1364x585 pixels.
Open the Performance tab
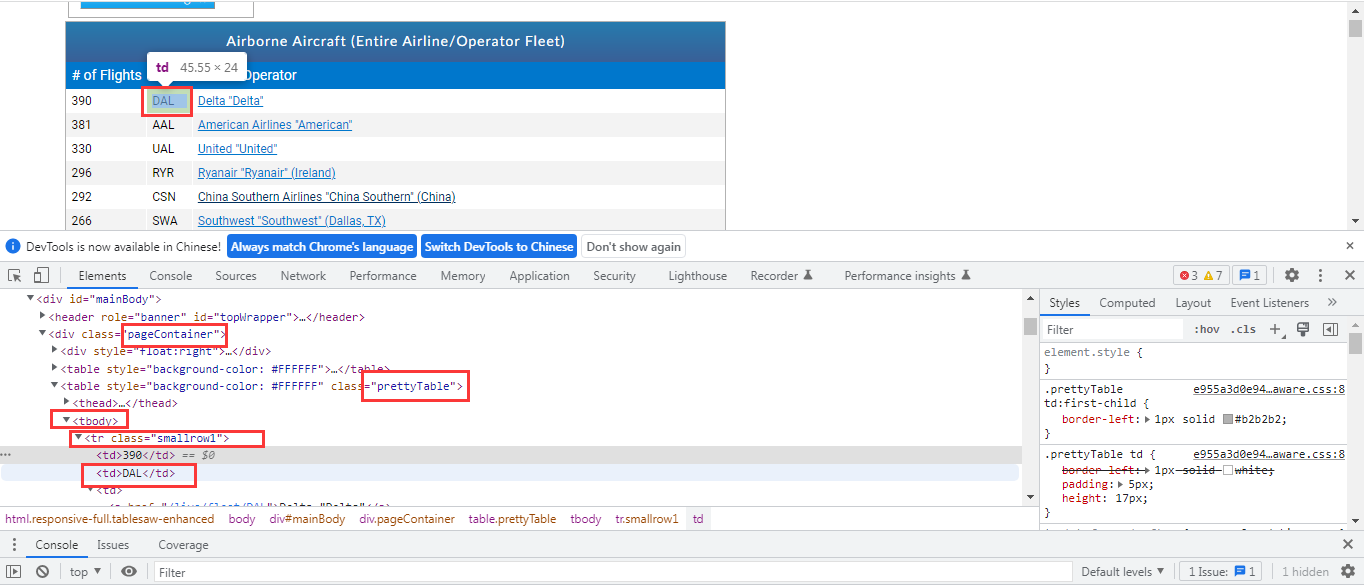[383, 275]
